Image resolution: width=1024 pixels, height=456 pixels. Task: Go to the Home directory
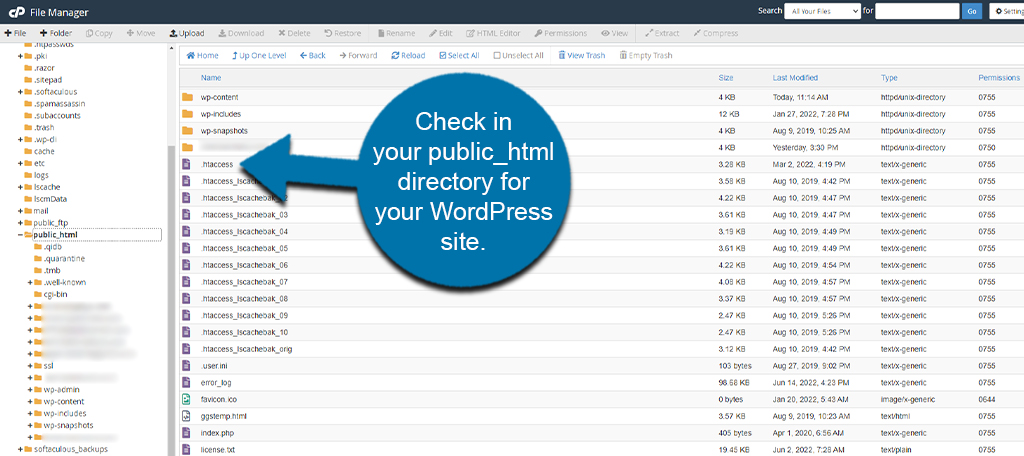(202, 56)
